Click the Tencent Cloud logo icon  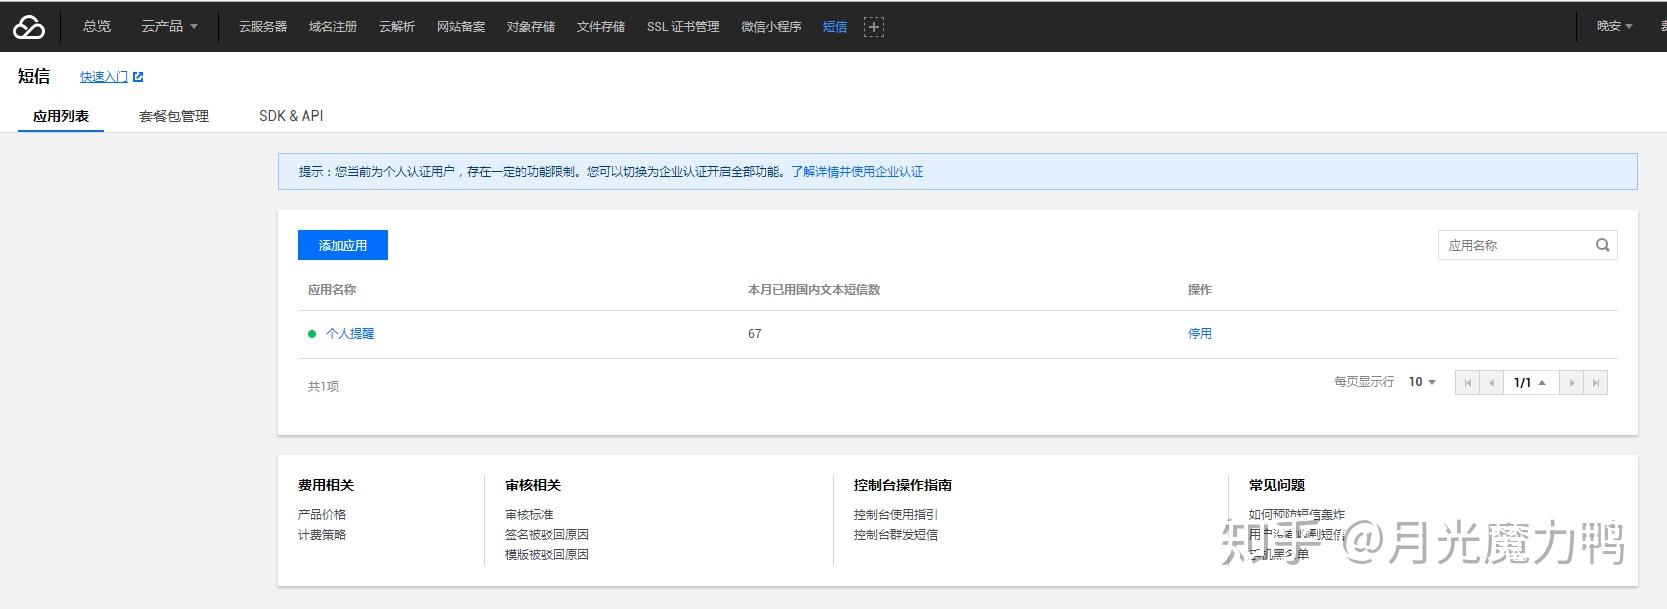(x=29, y=27)
